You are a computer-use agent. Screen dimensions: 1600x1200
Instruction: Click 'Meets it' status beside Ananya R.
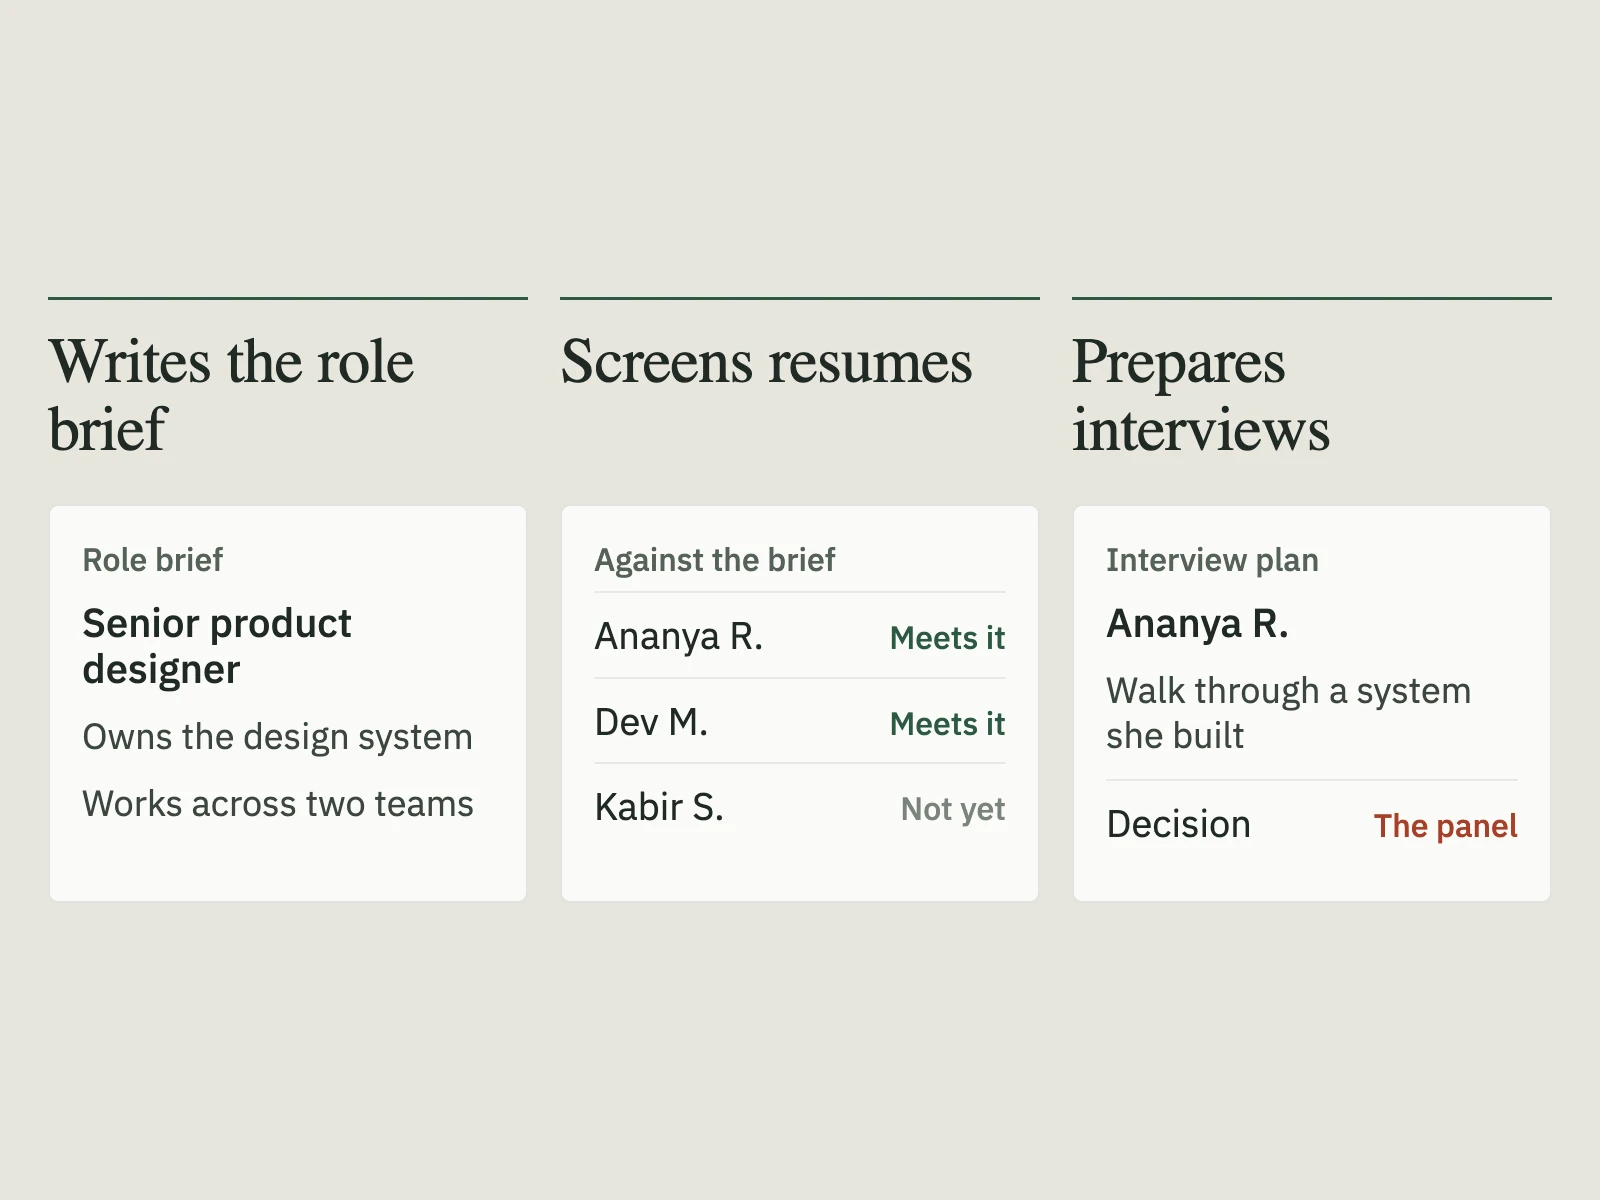pyautogui.click(x=947, y=638)
